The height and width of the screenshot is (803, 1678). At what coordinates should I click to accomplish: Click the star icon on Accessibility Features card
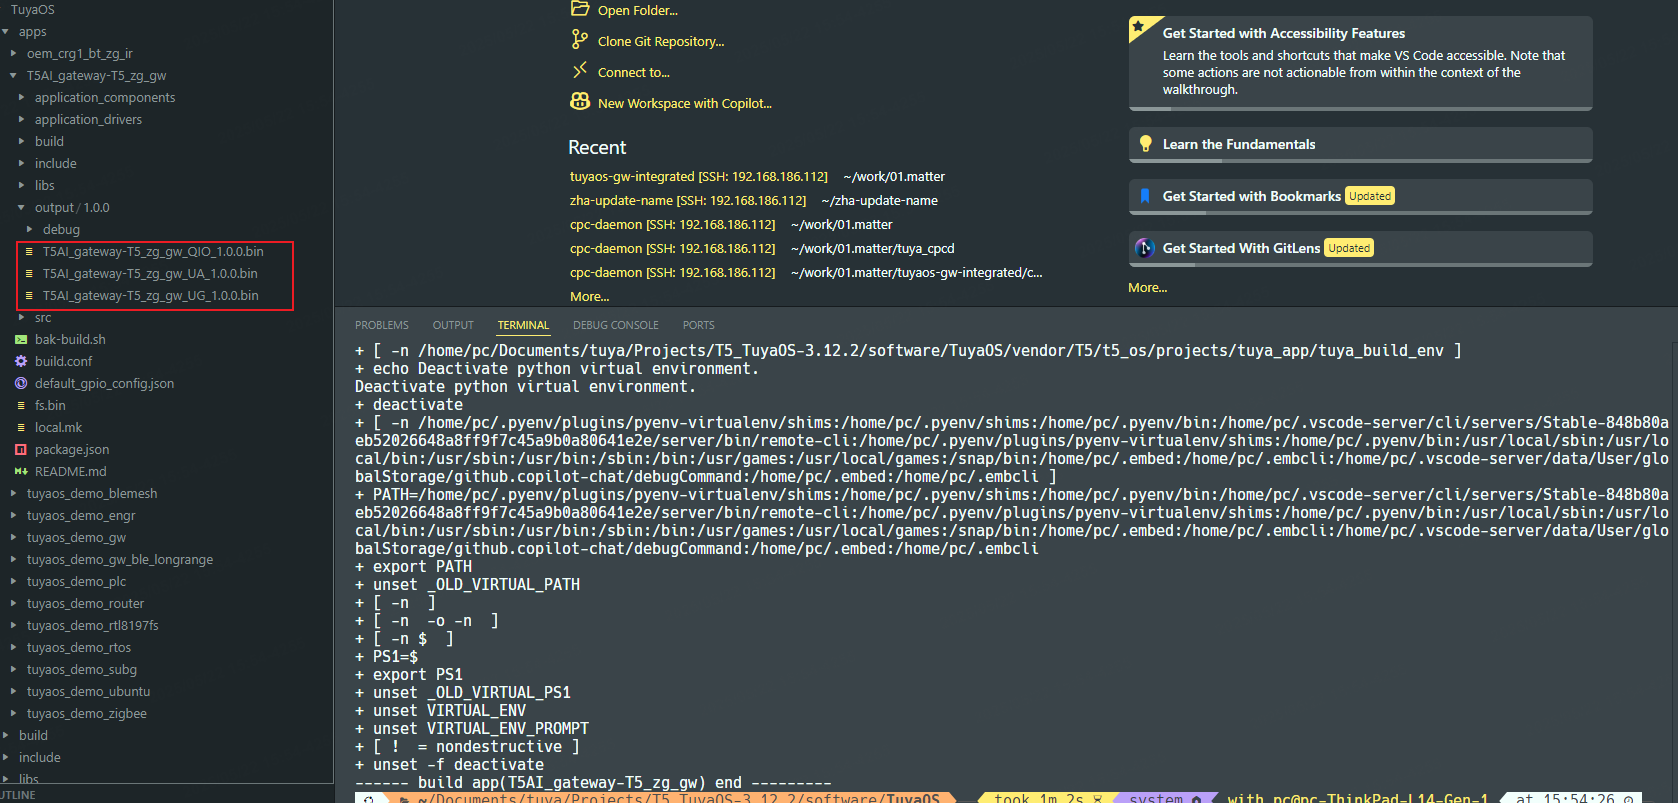tap(1138, 26)
